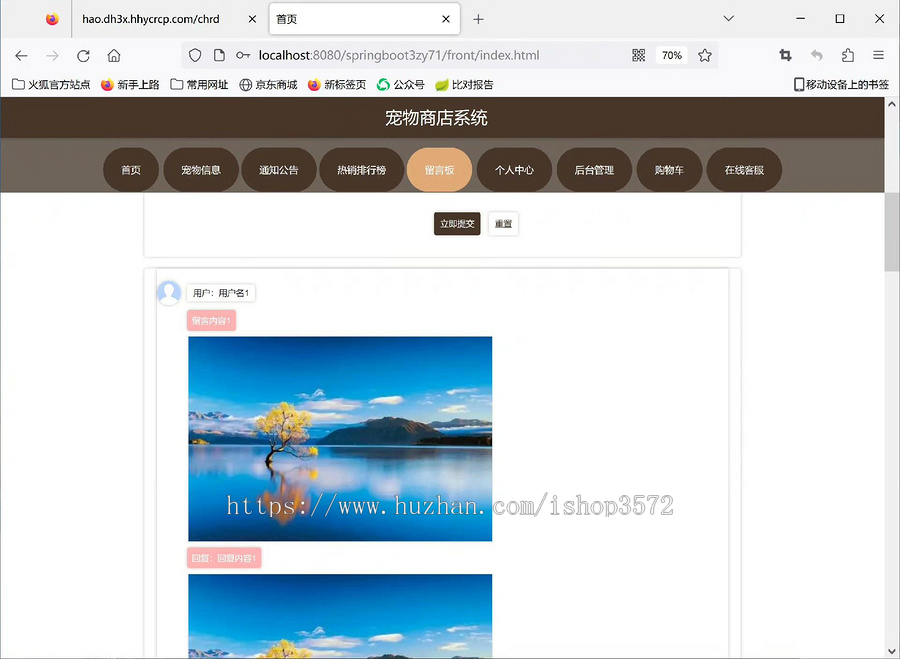Go back using the browser back arrow
Screen dimensions: 900x659
click(21, 56)
